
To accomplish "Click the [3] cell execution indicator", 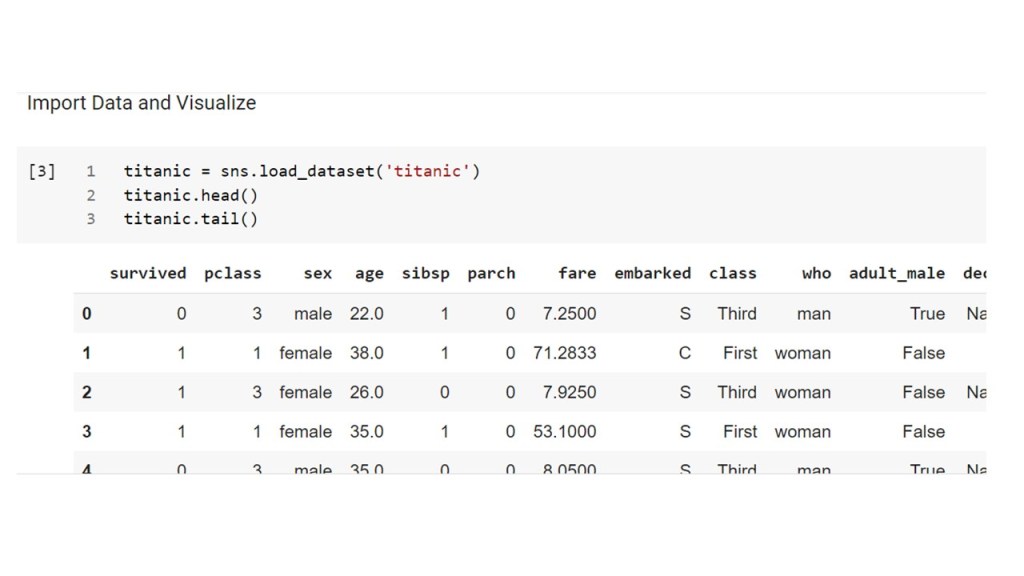I will (x=41, y=171).
